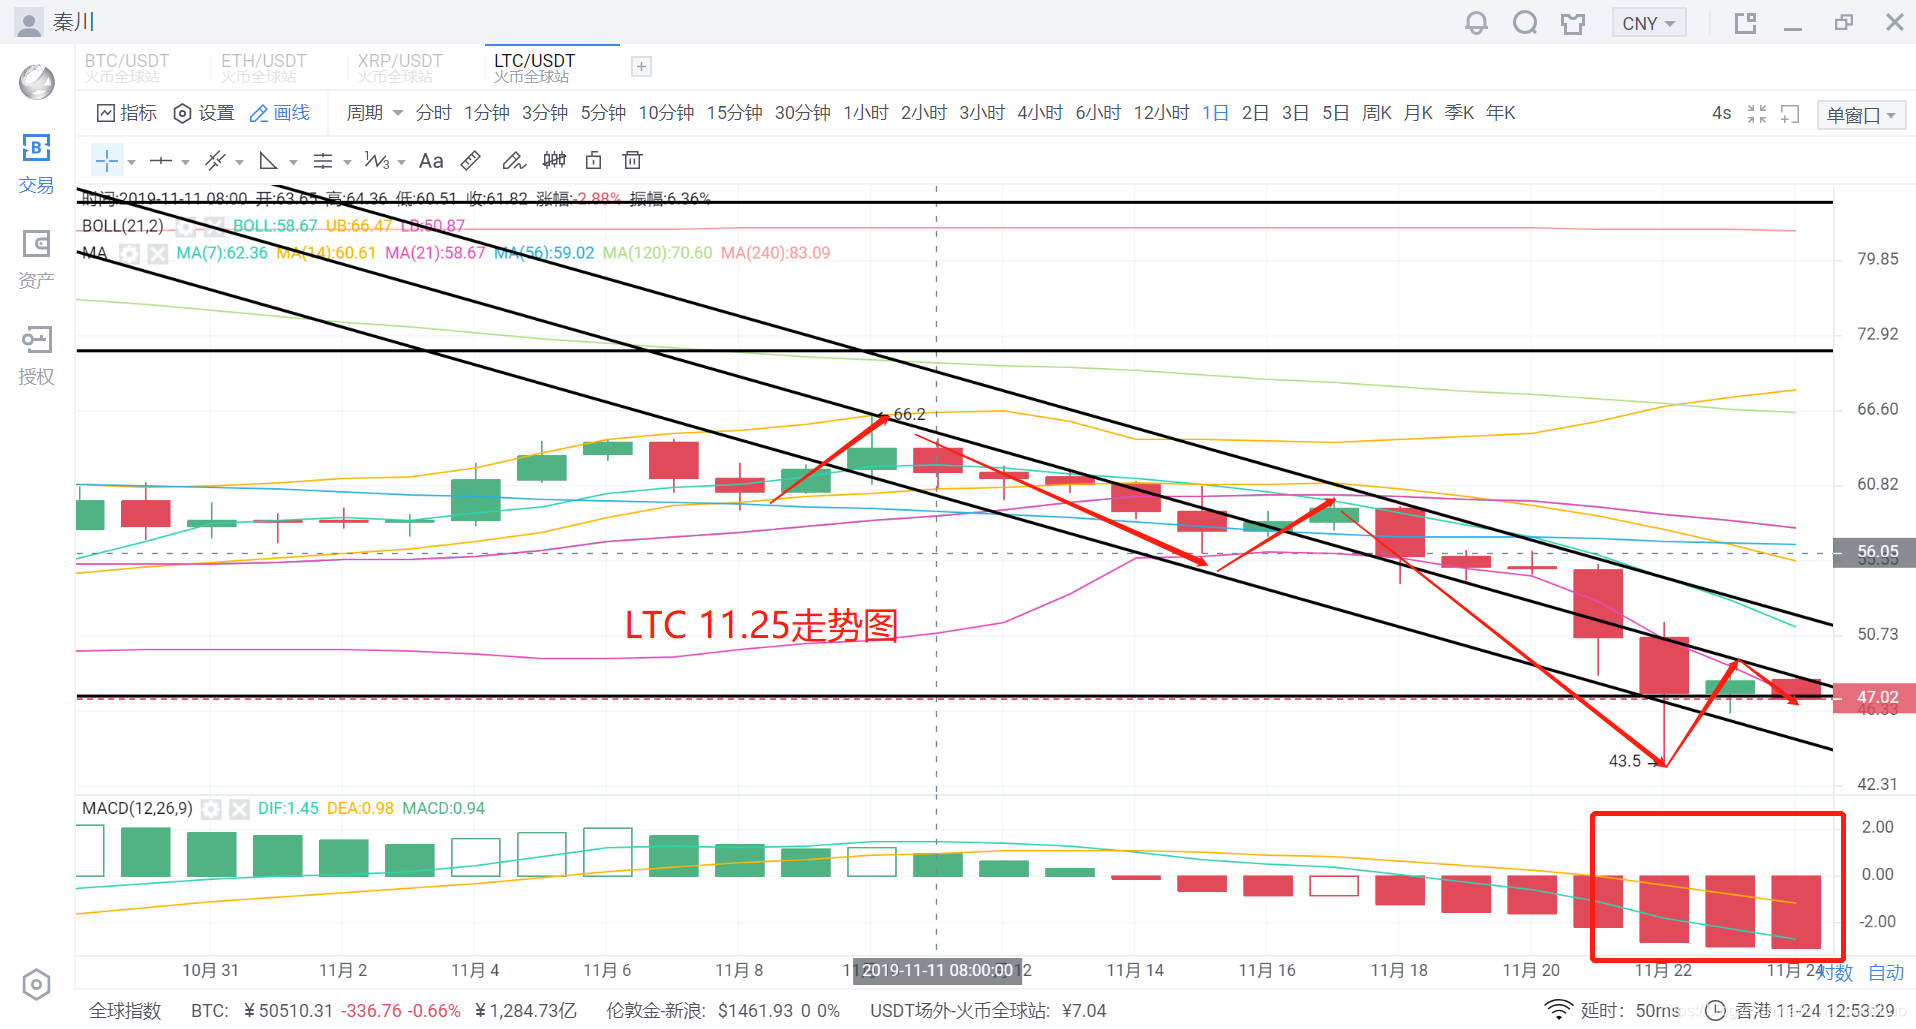Open the skin theme shirt icon
Viewport: 1916px width, 1029px height.
1573,23
